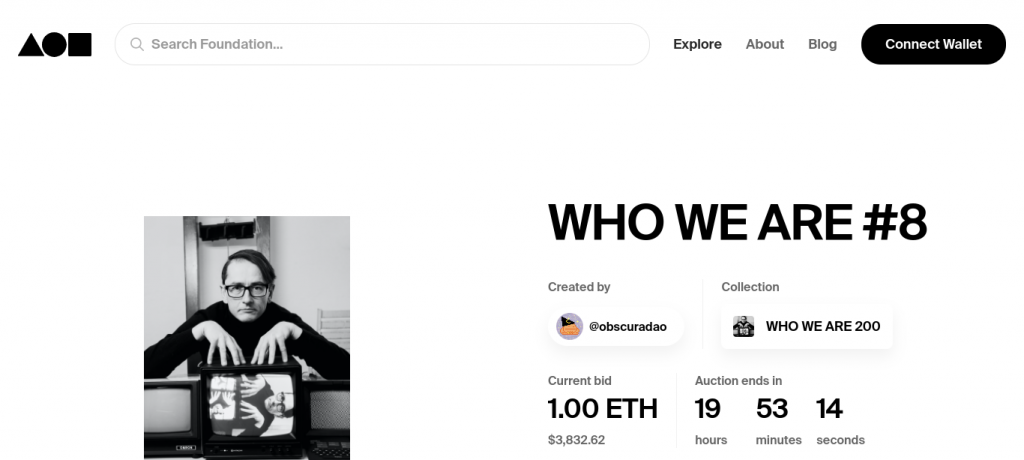Click the WHO WE ARE #8 title
The height and width of the screenshot is (460, 1024).
pos(737,223)
